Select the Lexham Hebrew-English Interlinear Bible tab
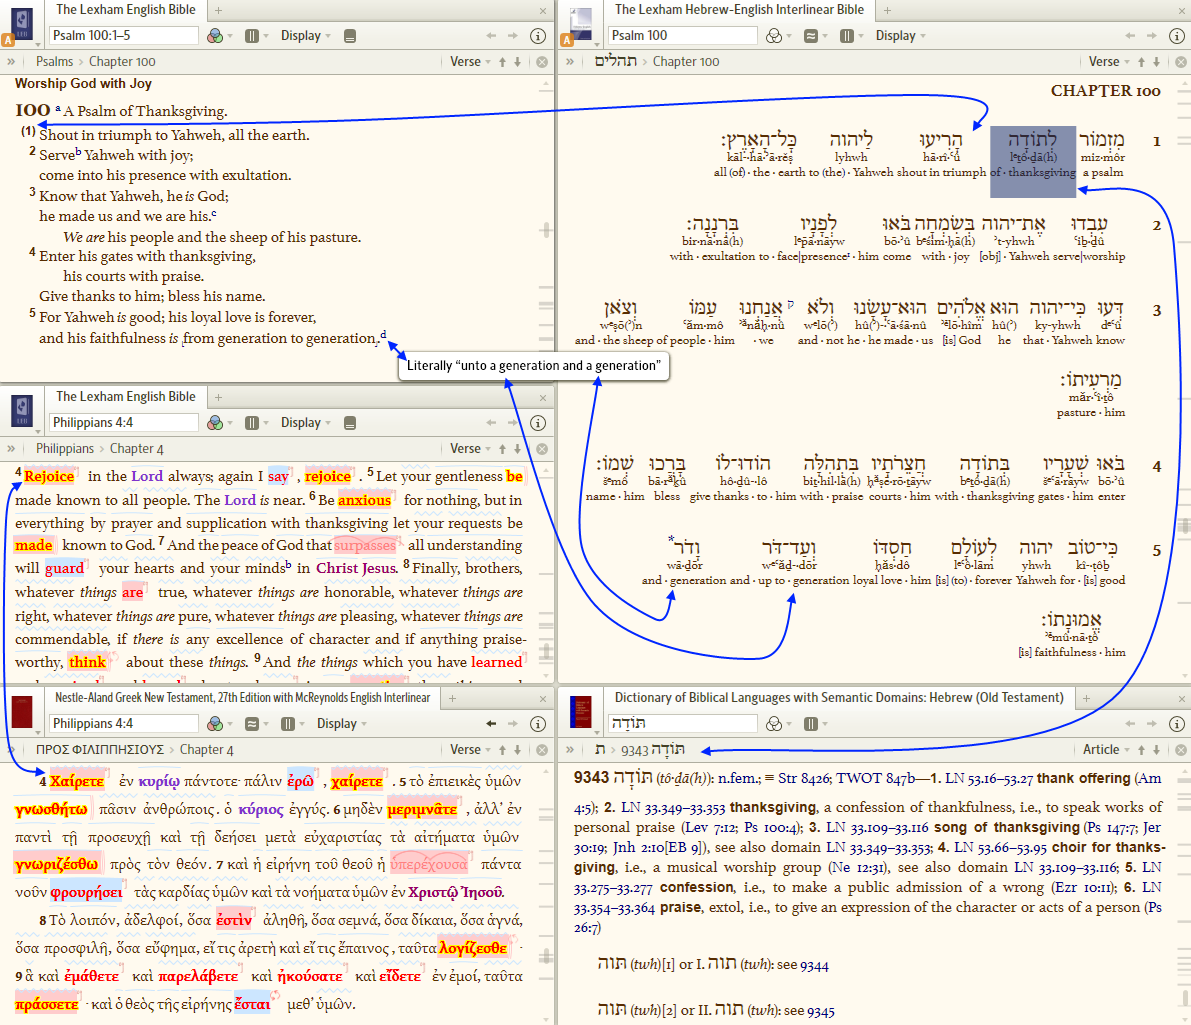Screen dimensions: 1191x1025 click(738, 10)
